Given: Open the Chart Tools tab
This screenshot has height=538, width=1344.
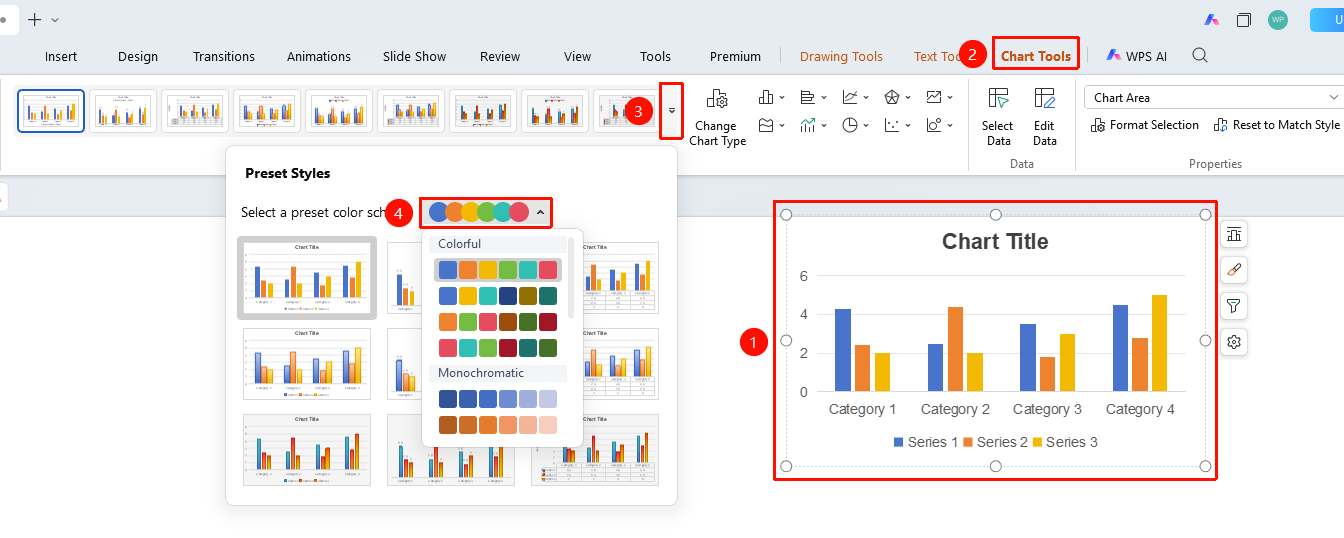Looking at the screenshot, I should (x=1035, y=56).
